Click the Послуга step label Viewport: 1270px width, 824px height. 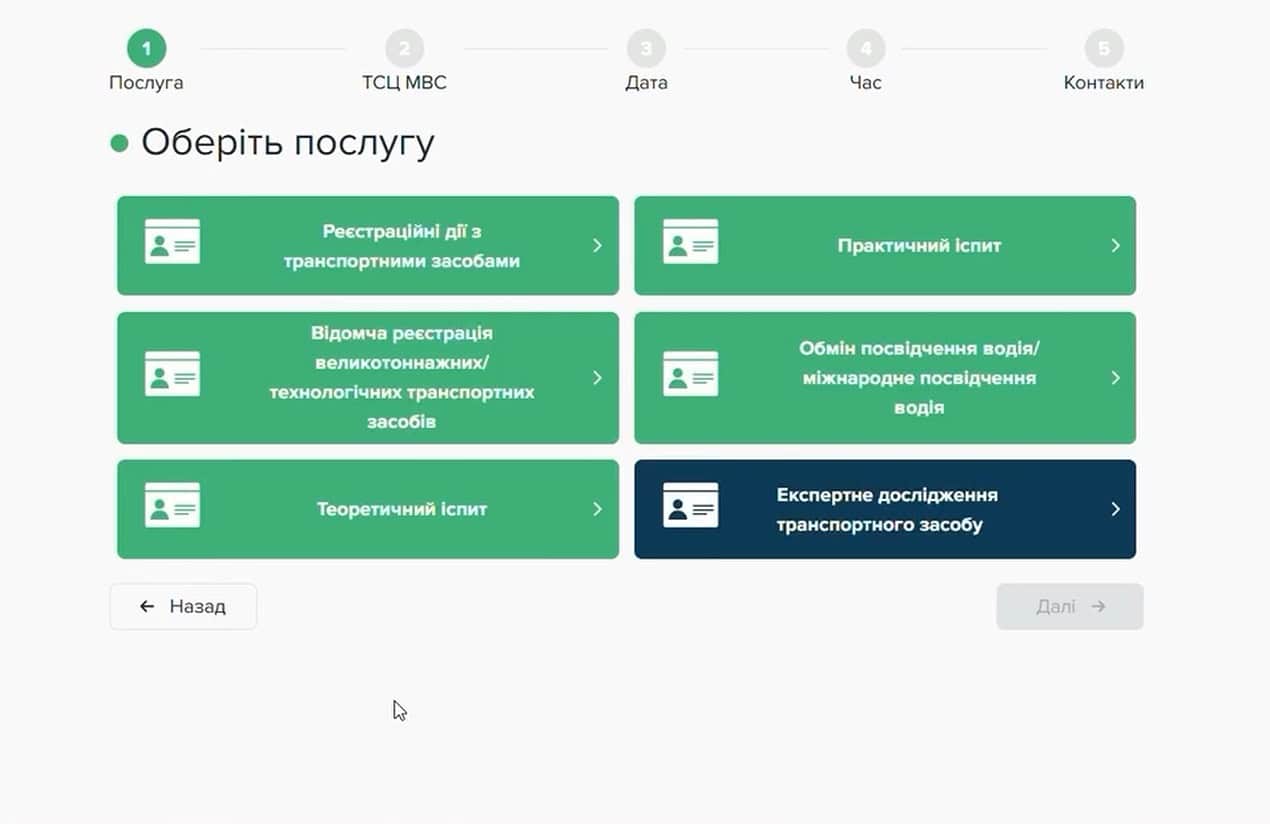pos(146,83)
